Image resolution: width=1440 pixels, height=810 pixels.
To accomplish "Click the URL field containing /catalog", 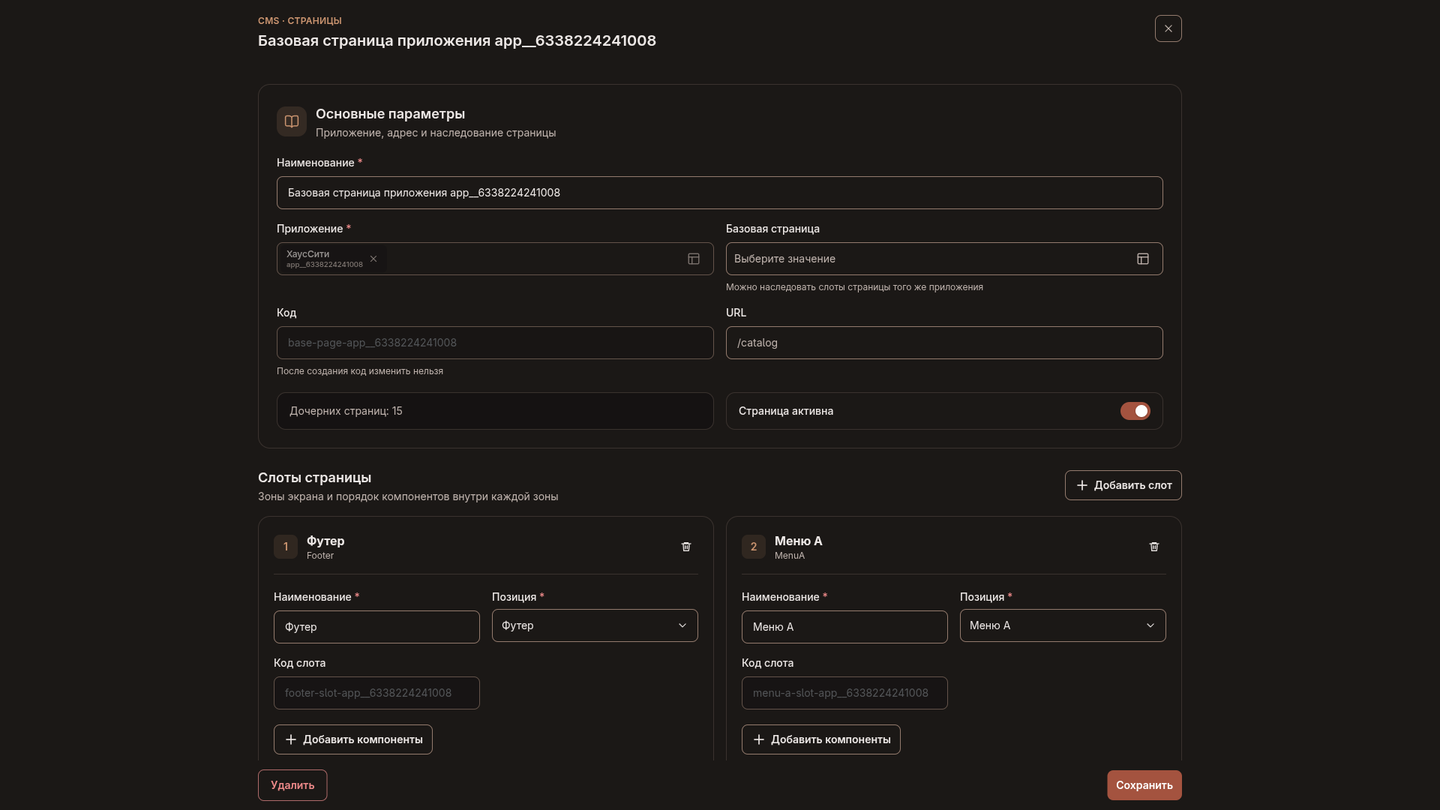I will (x=944, y=343).
